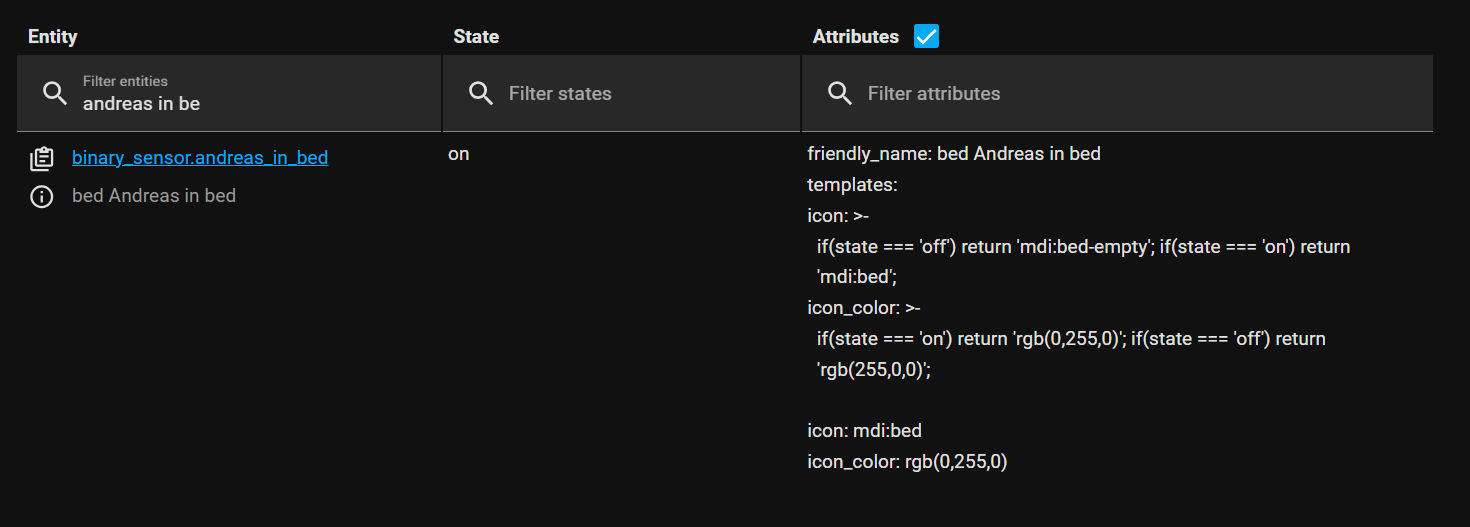Image resolution: width=1470 pixels, height=527 pixels.
Task: Click the 'on' state value
Action: (x=459, y=155)
